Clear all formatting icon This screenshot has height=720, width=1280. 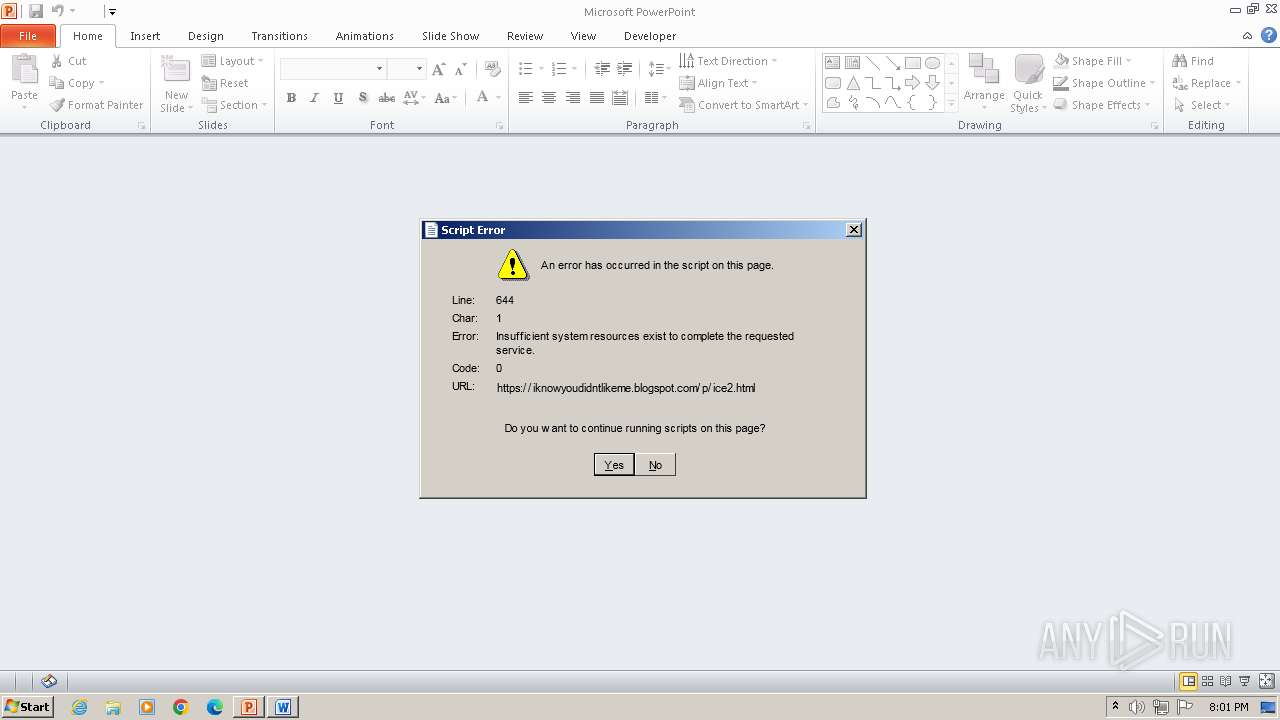tap(492, 69)
